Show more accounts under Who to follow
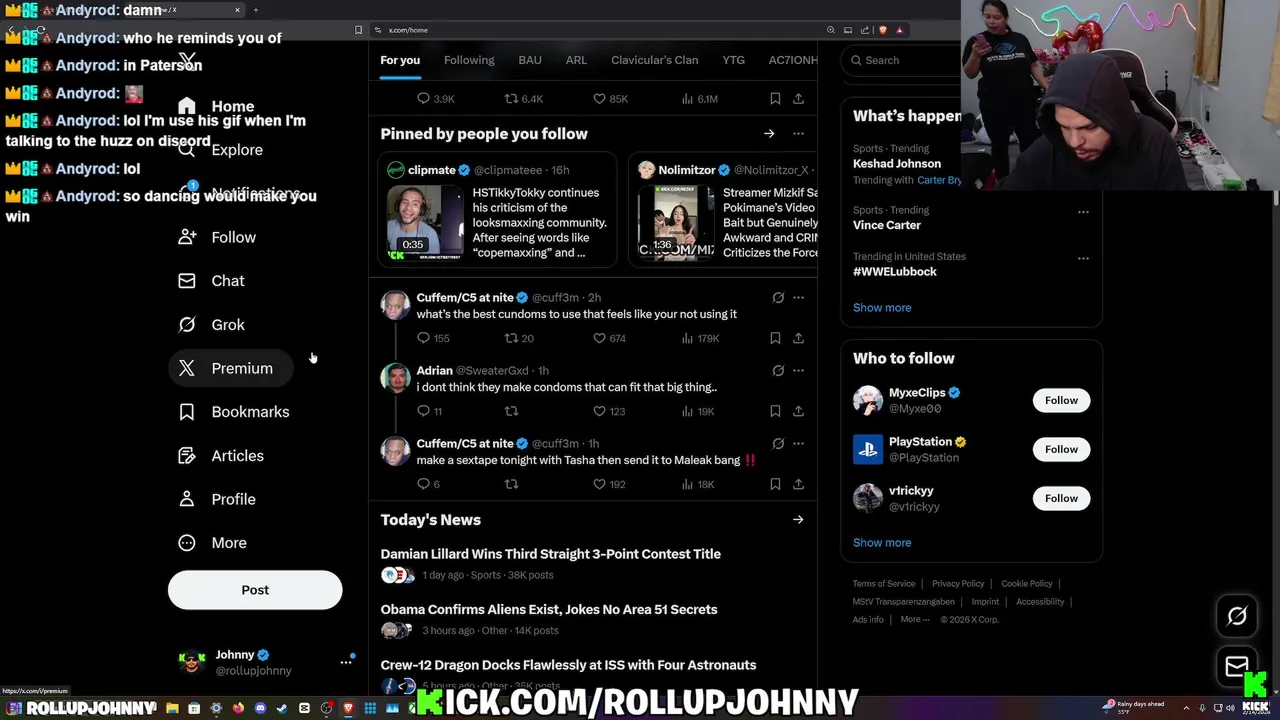 pyautogui.click(x=882, y=543)
